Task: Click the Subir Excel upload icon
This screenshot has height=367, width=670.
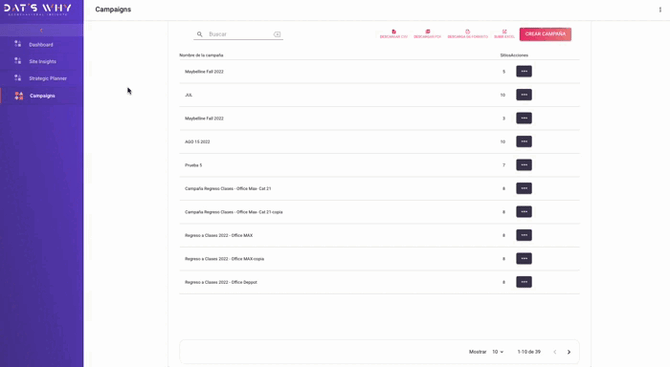Action: [504, 32]
